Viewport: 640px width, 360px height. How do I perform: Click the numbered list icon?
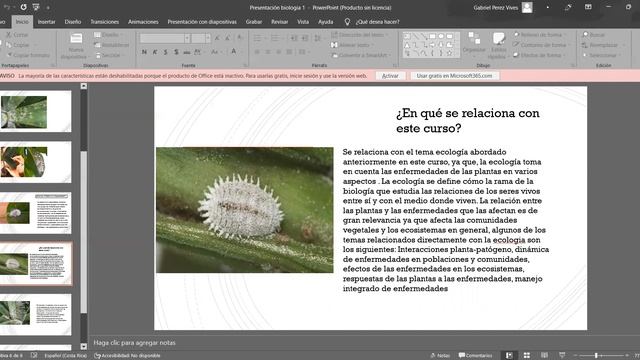point(276,38)
